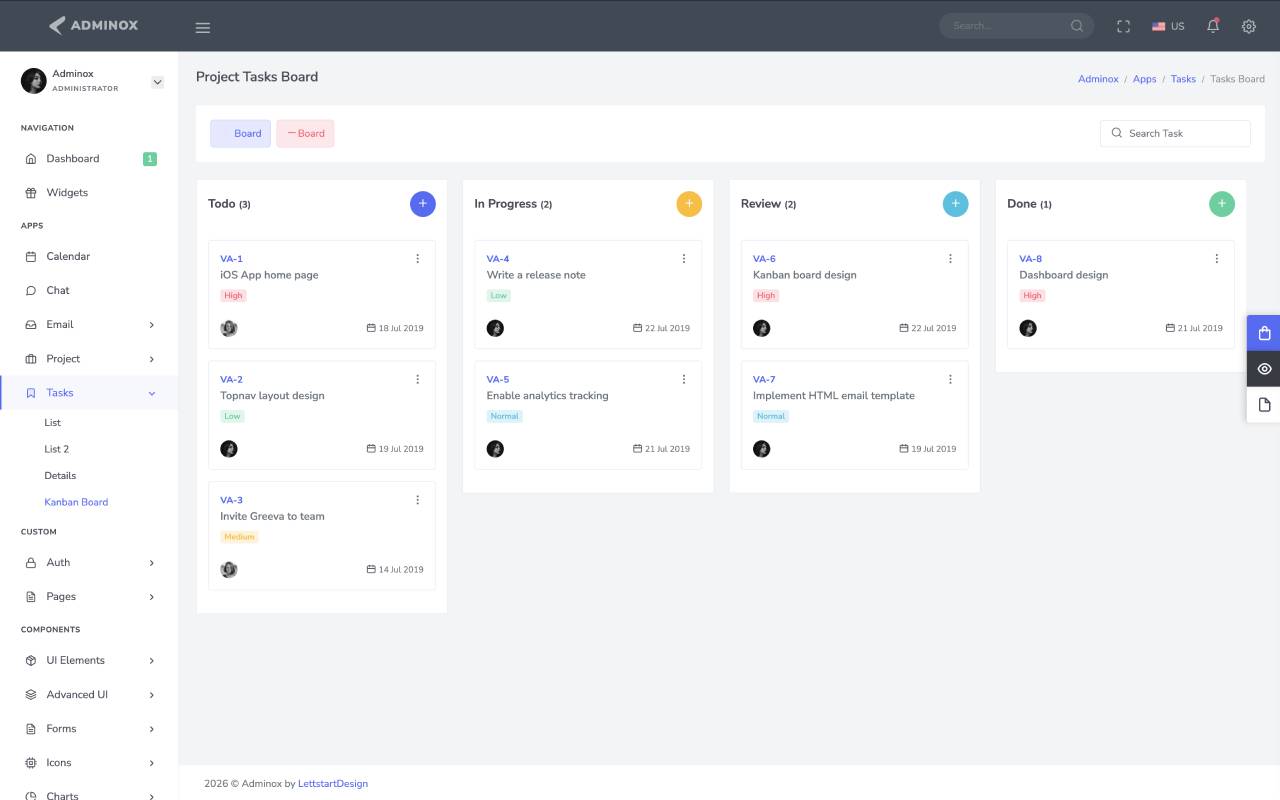Follow the Apps breadcrumb link
The image size is (1280, 800).
pyautogui.click(x=1145, y=79)
